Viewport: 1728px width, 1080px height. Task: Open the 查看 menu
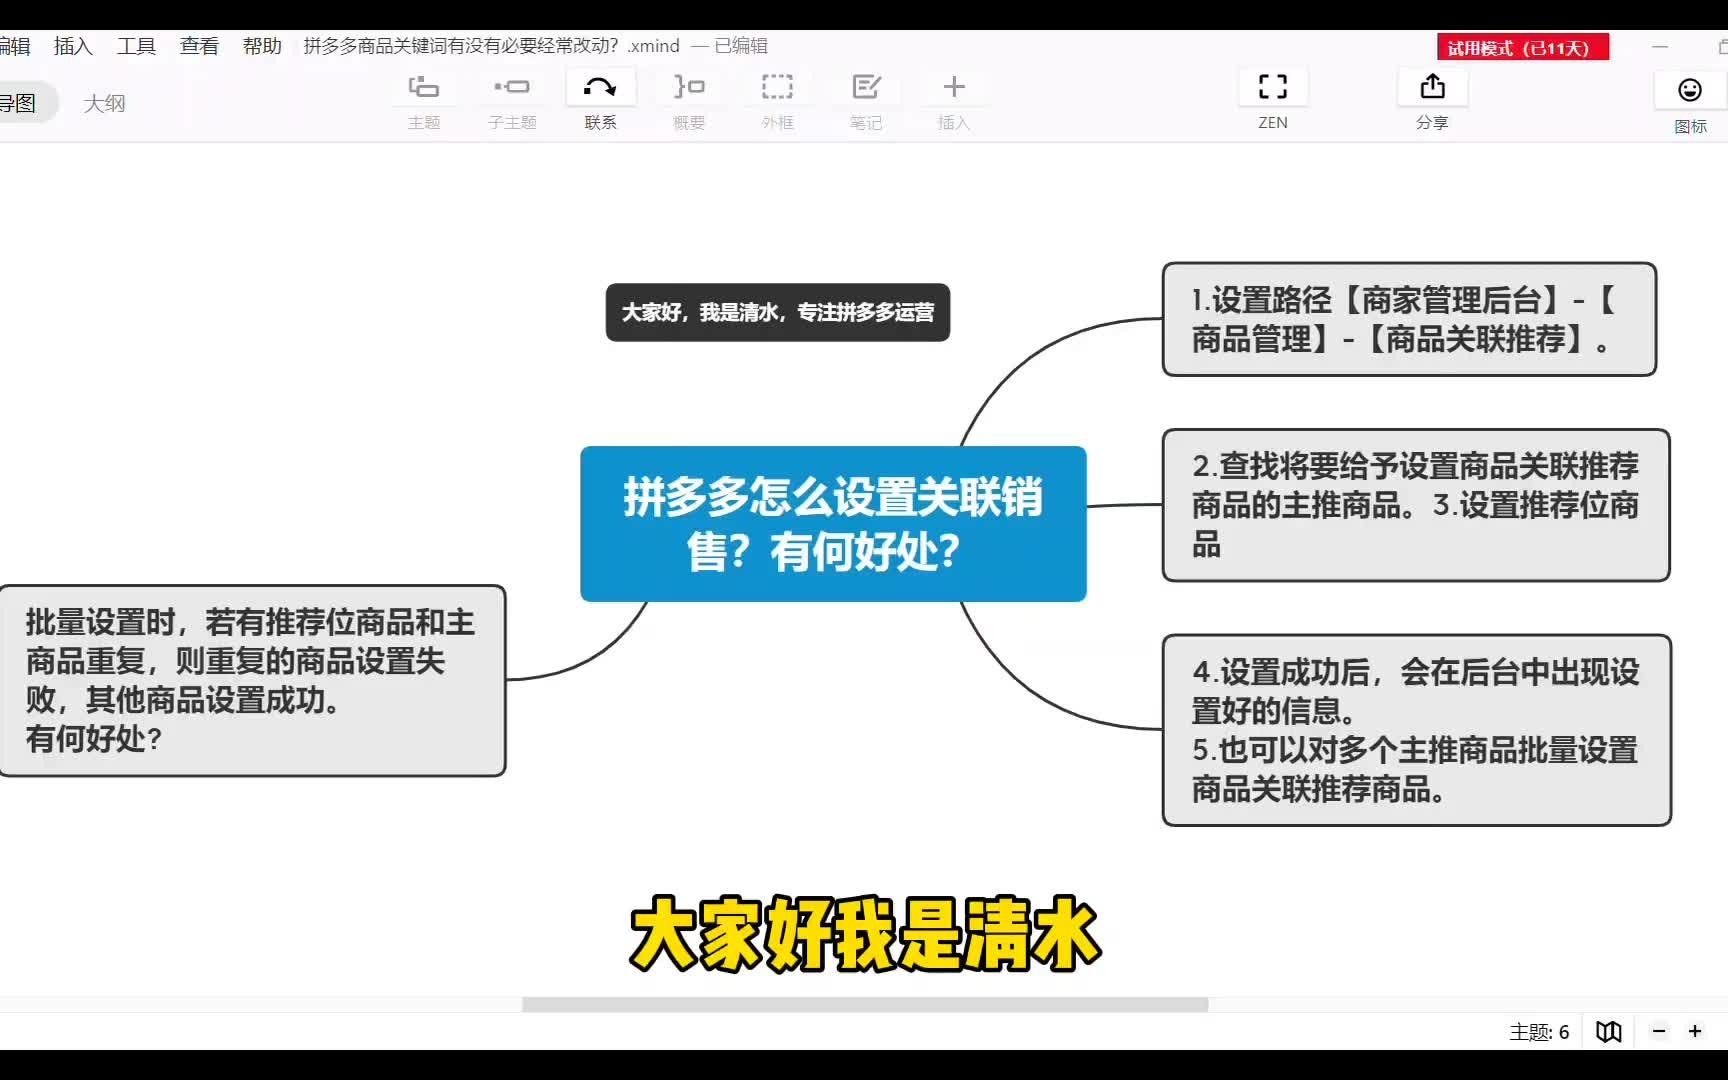coord(199,46)
